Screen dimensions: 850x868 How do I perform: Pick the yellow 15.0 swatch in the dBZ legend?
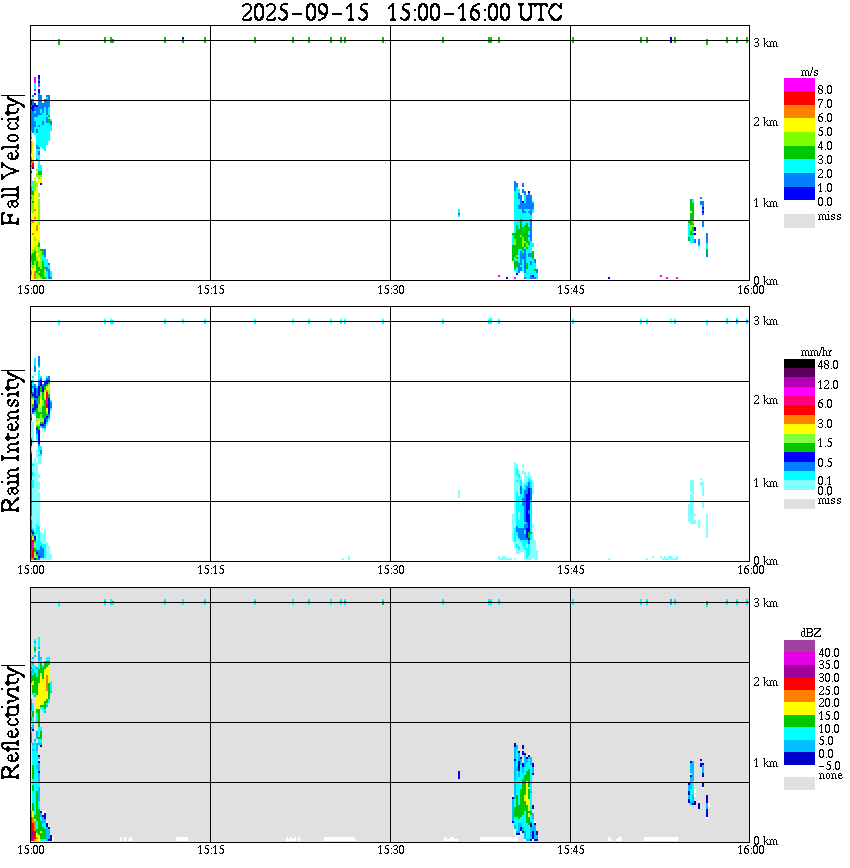click(799, 709)
